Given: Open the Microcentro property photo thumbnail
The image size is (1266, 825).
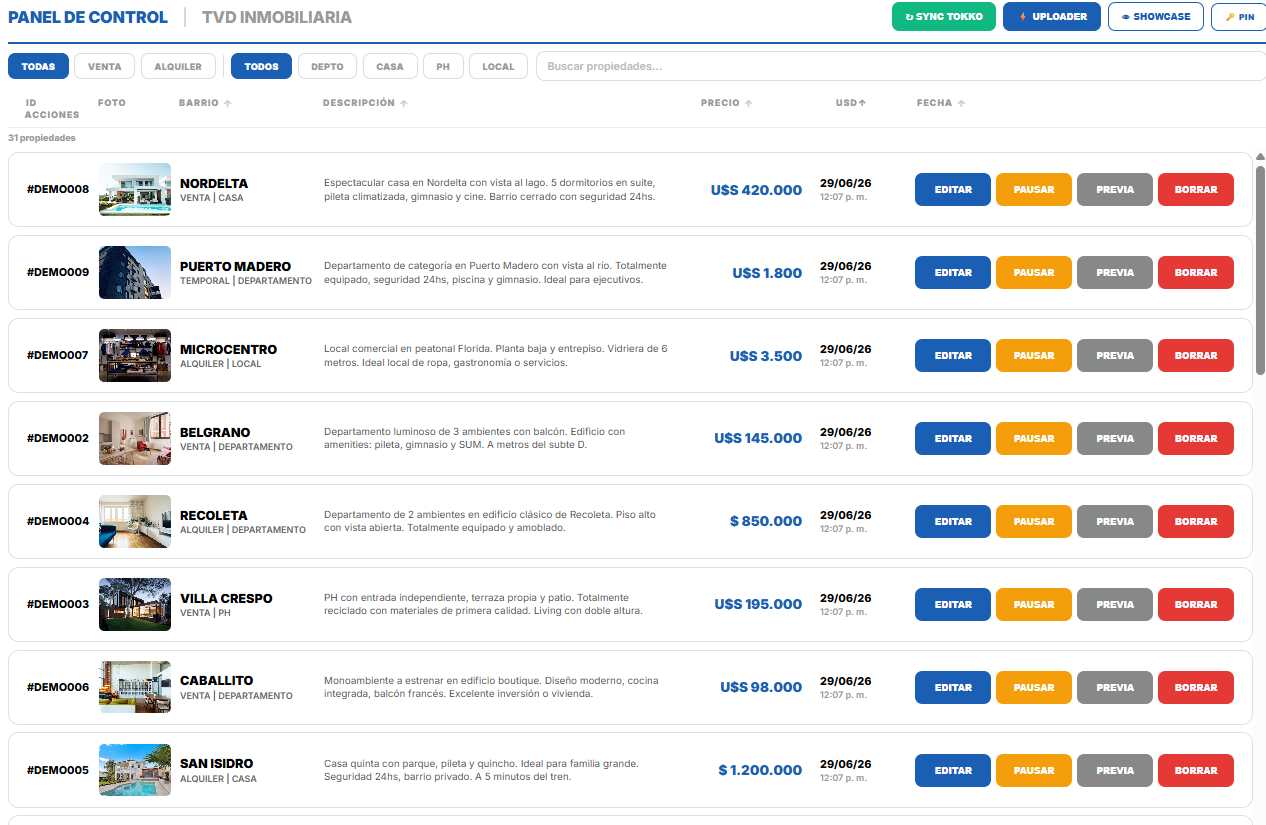Looking at the screenshot, I should [135, 355].
